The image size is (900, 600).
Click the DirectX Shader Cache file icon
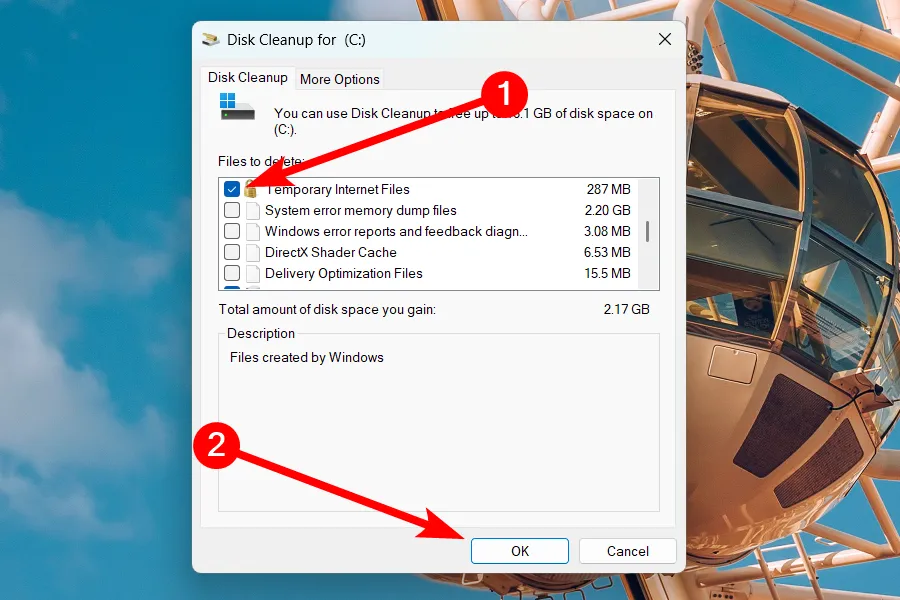(252, 253)
